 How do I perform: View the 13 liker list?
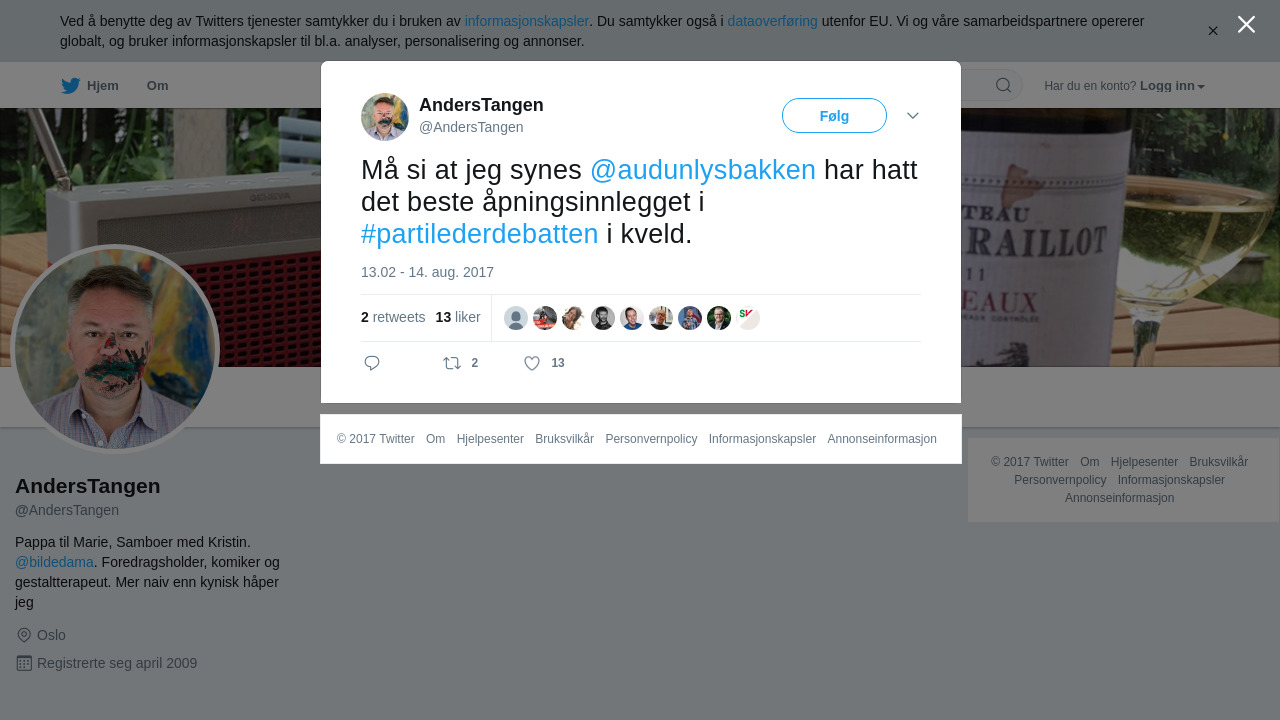point(458,317)
